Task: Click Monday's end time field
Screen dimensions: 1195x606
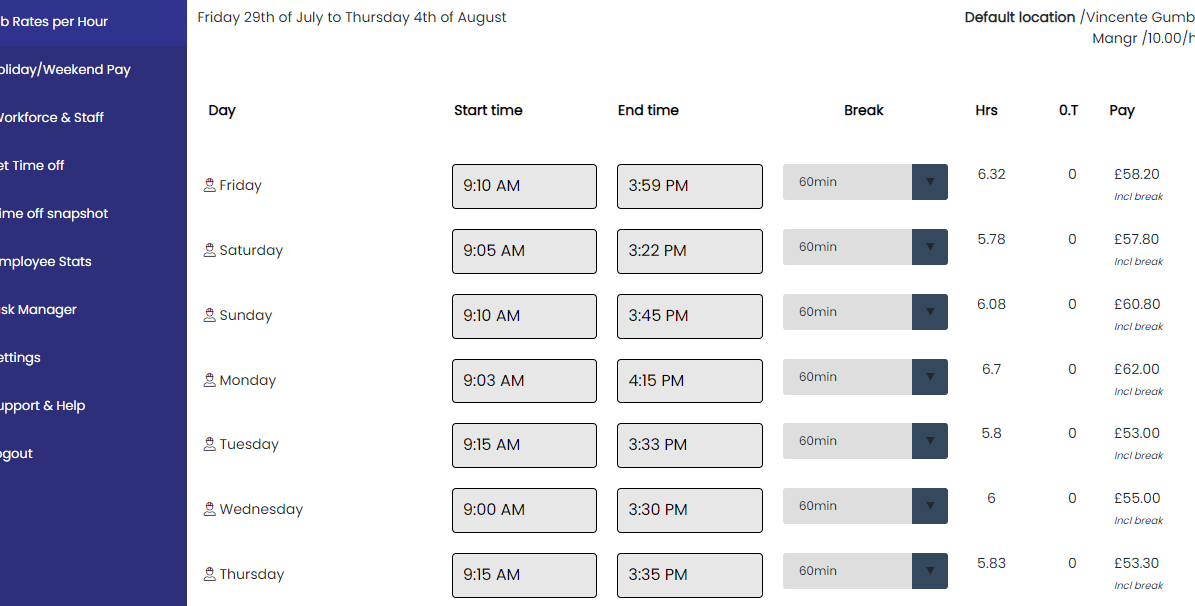Action: pyautogui.click(x=689, y=380)
